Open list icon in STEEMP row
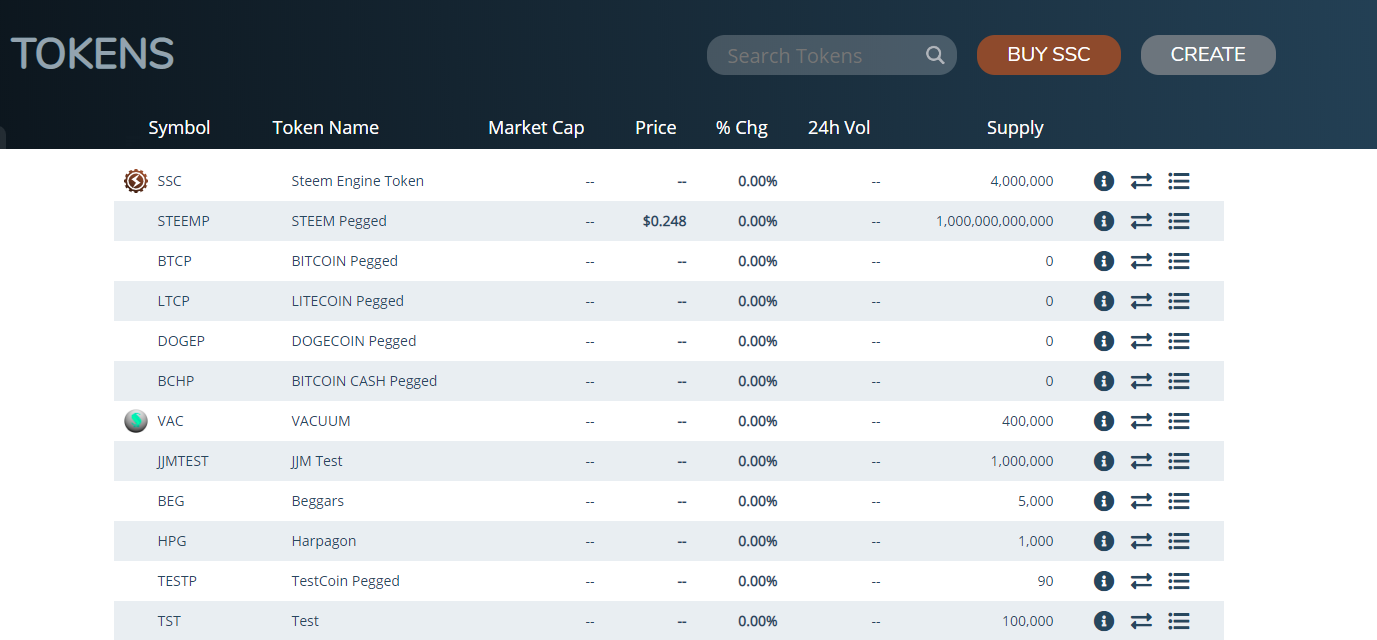This screenshot has width=1377, height=640. coord(1179,221)
